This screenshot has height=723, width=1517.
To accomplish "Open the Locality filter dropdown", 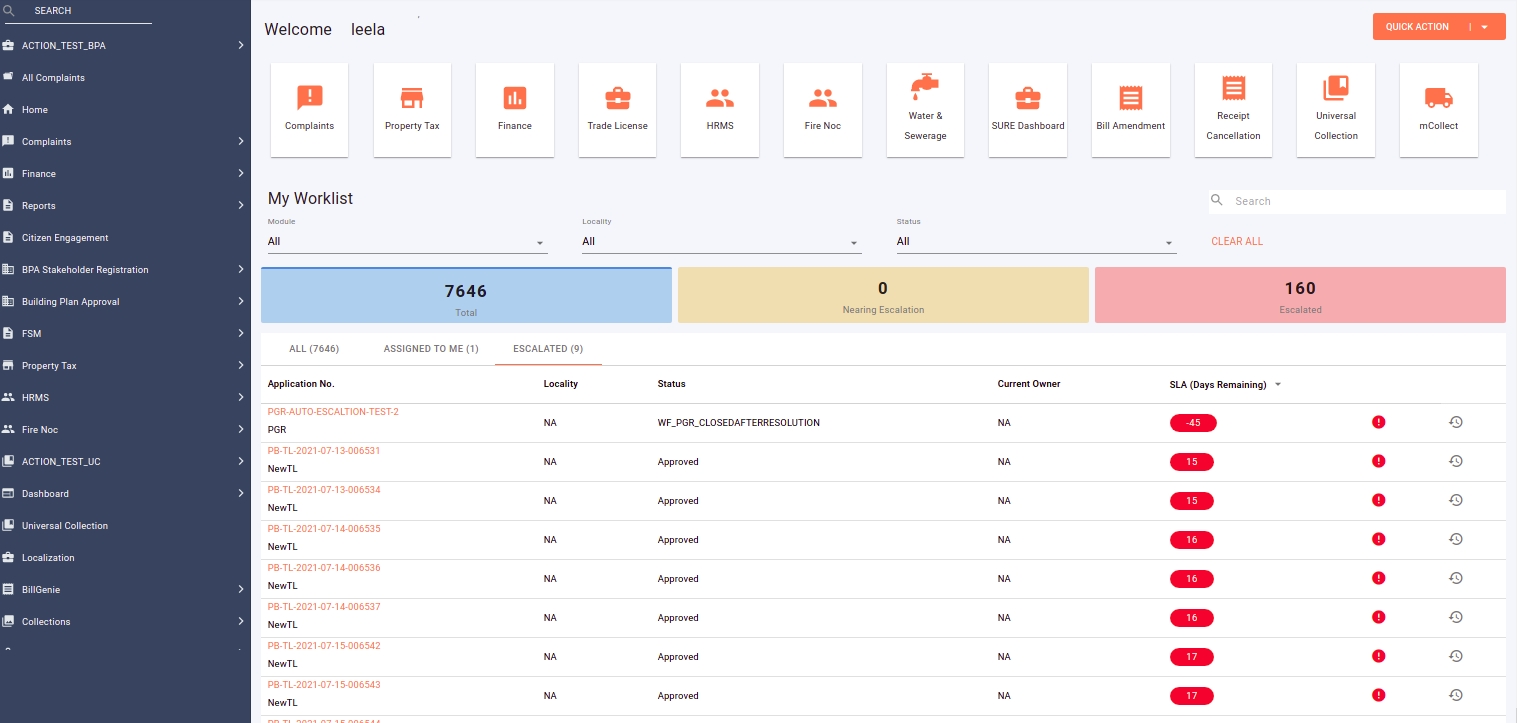I will 721,242.
